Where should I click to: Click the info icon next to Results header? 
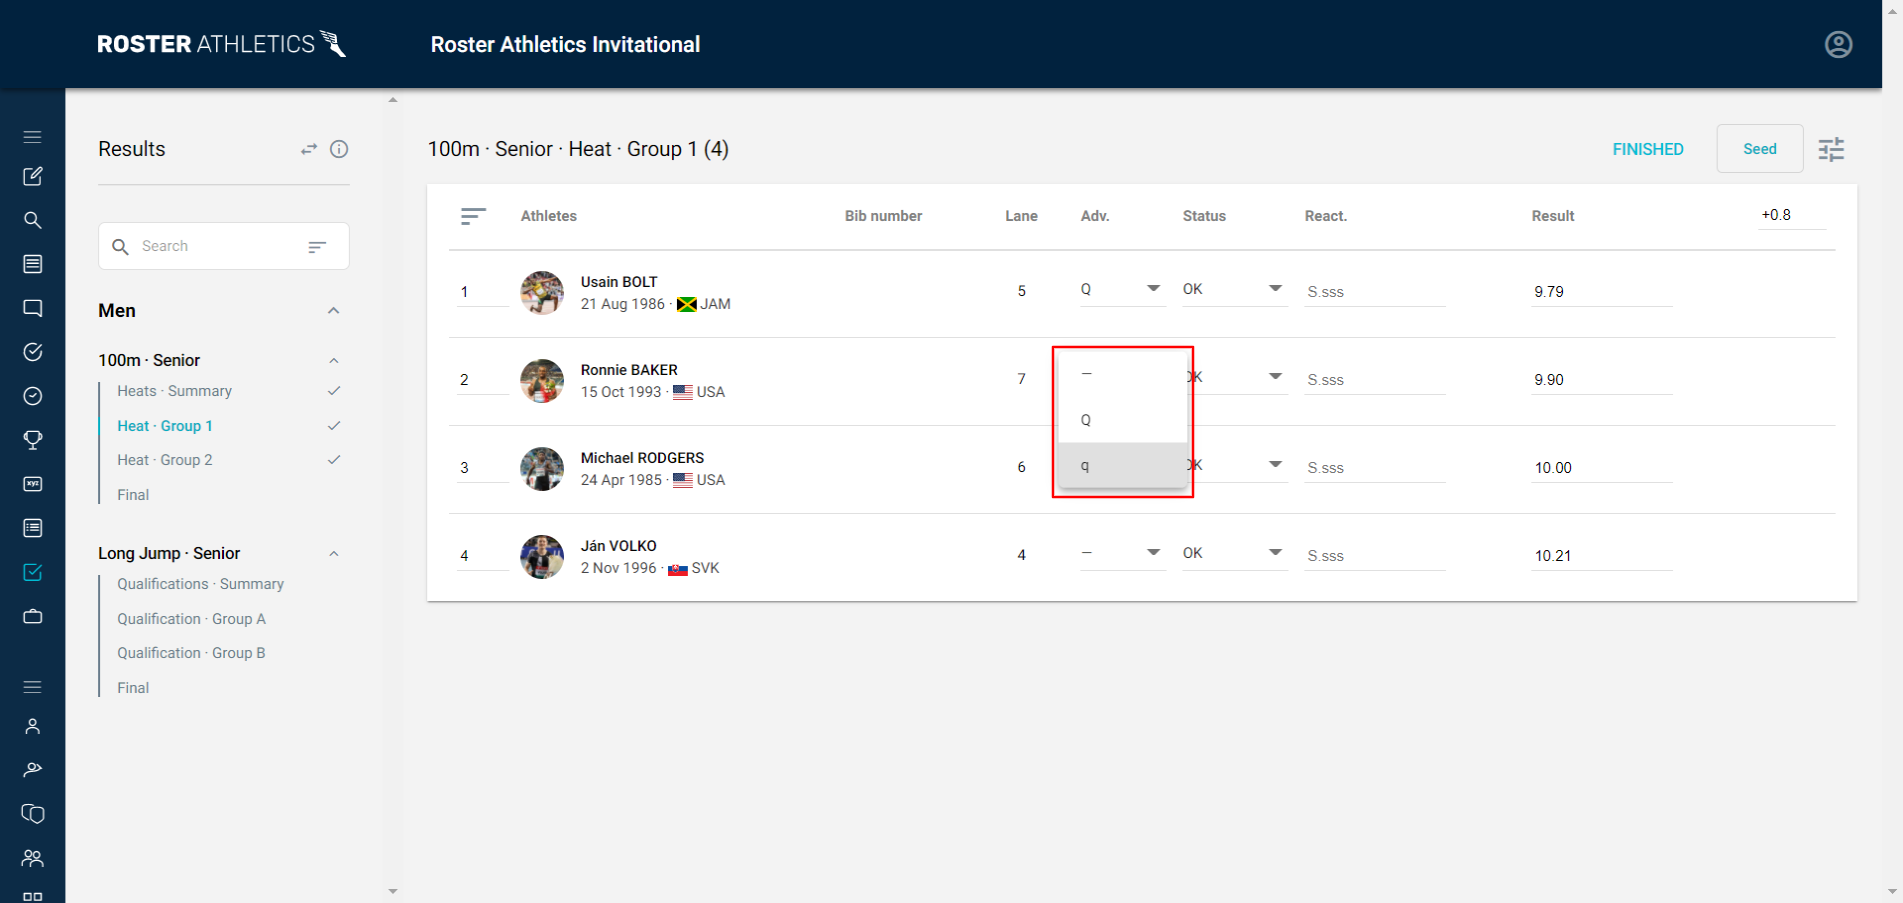coord(339,149)
